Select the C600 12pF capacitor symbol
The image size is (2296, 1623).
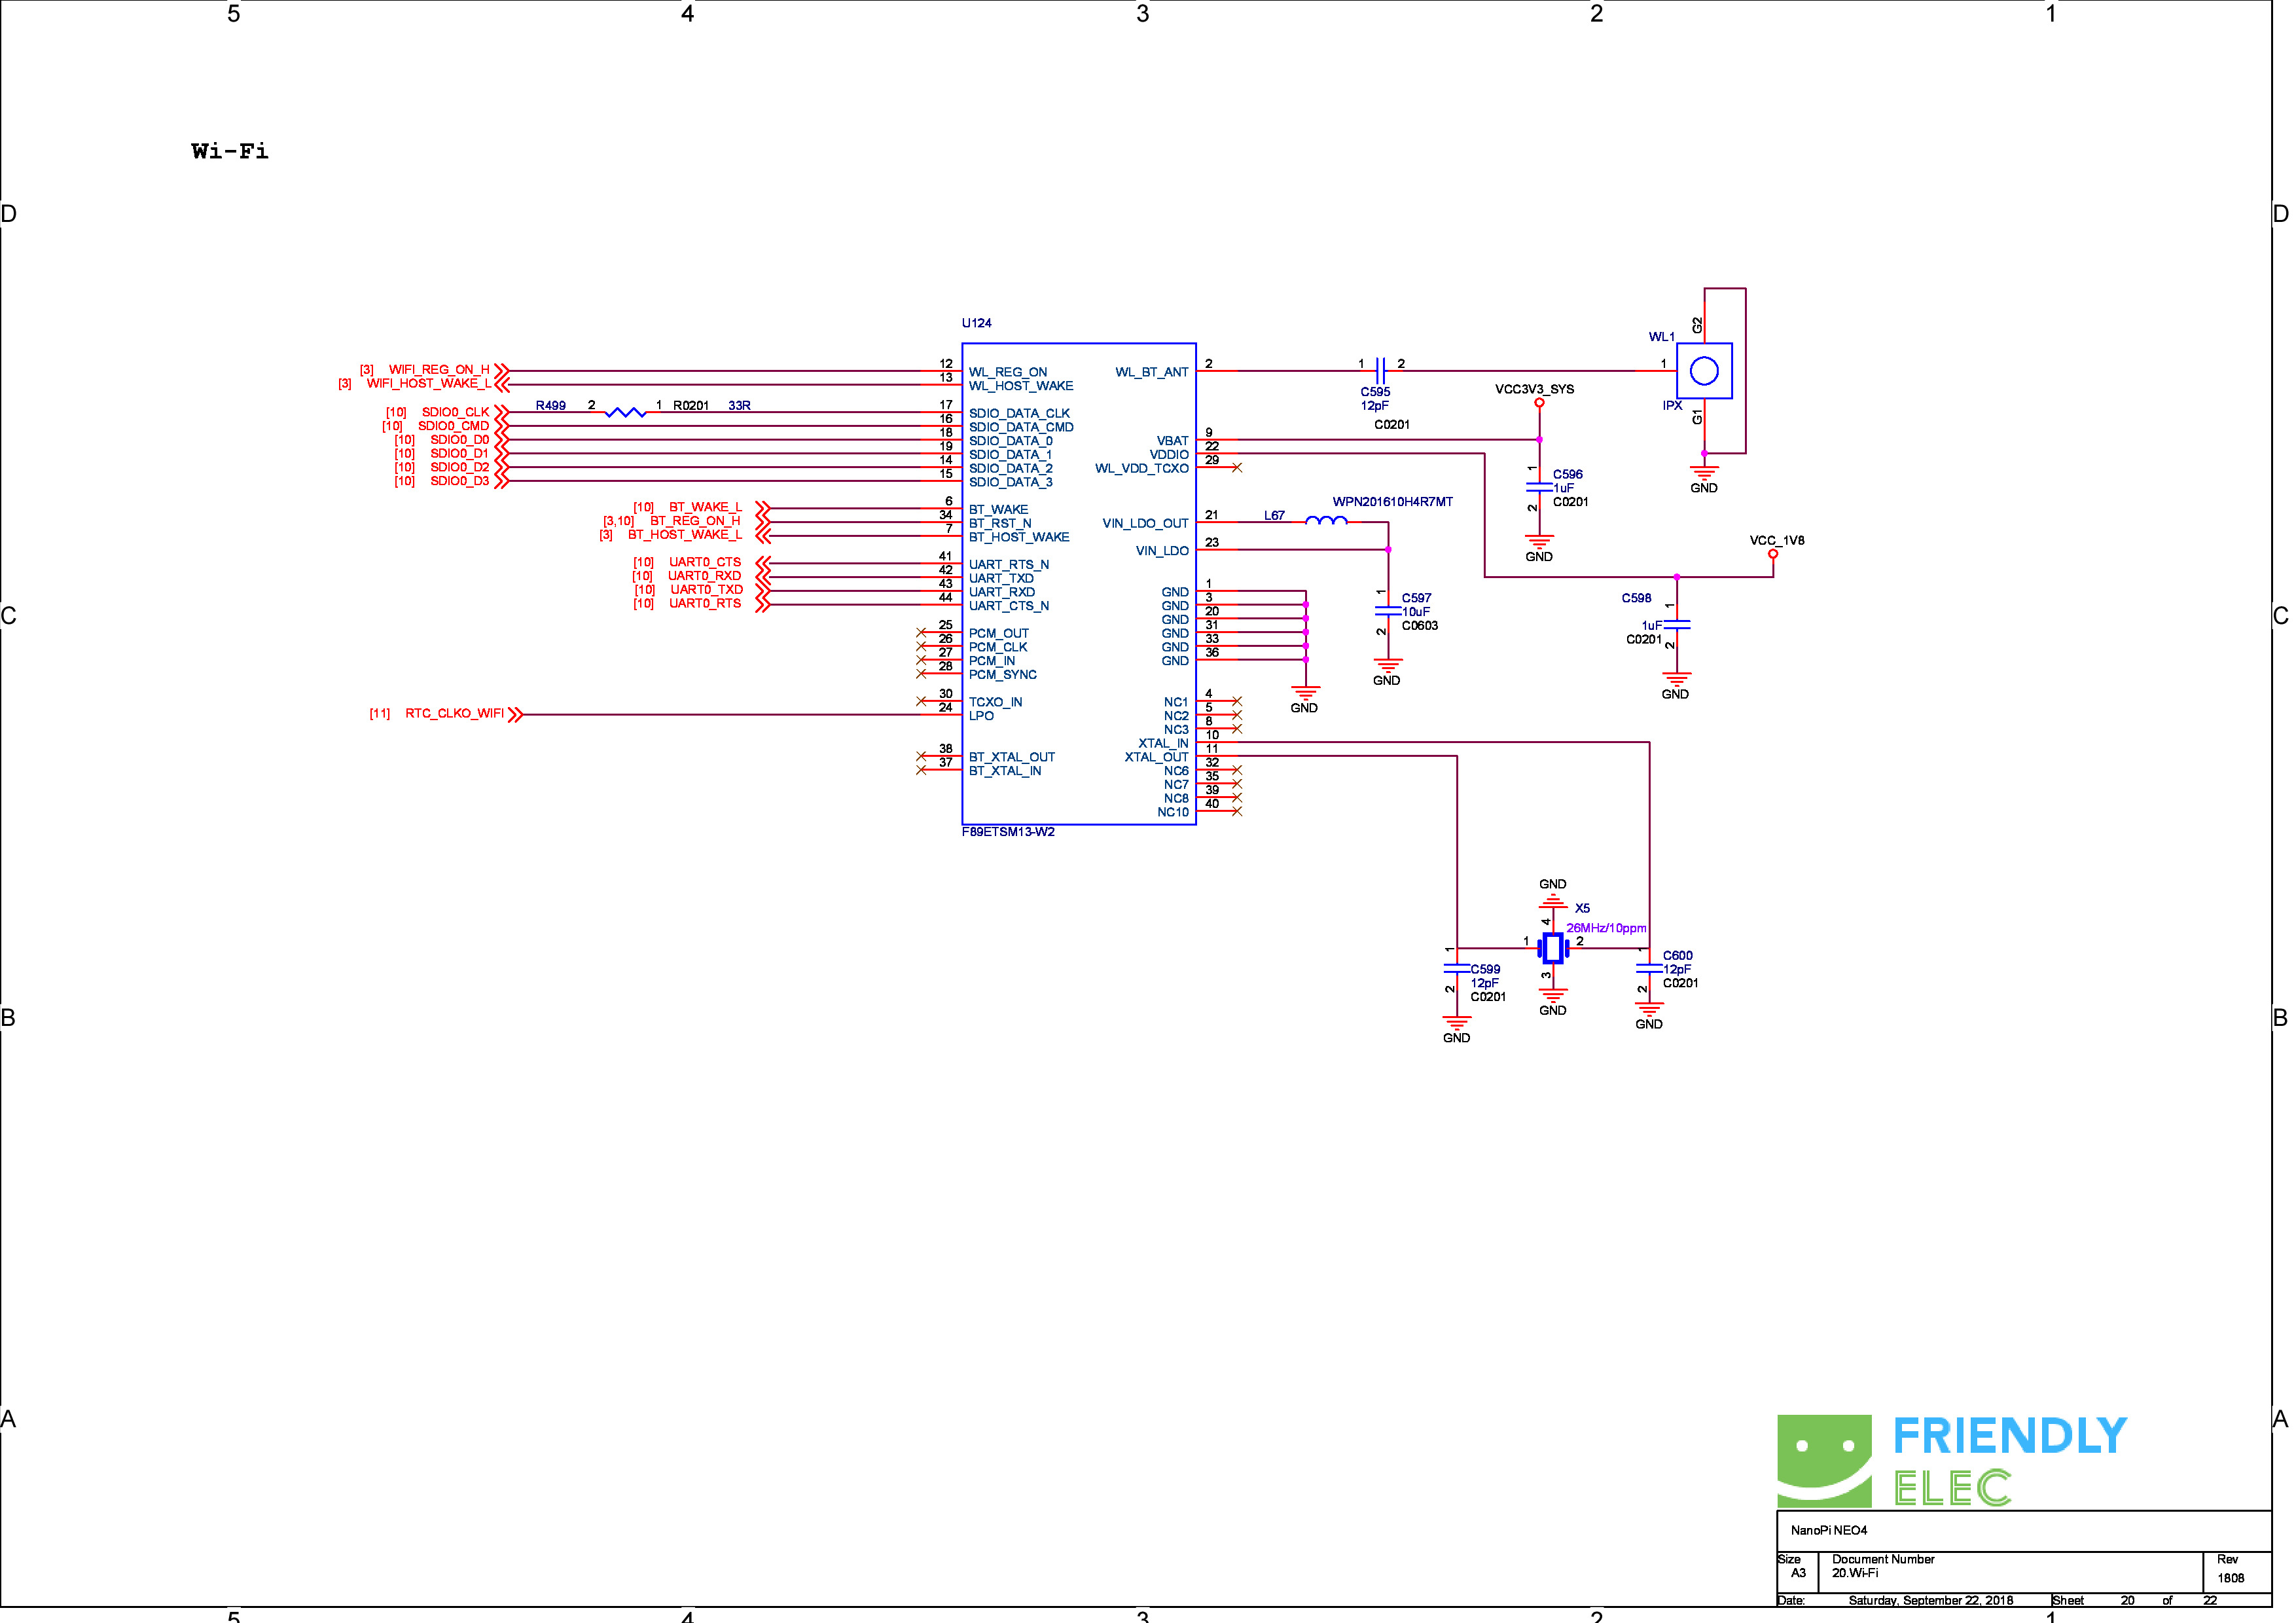(x=1649, y=968)
